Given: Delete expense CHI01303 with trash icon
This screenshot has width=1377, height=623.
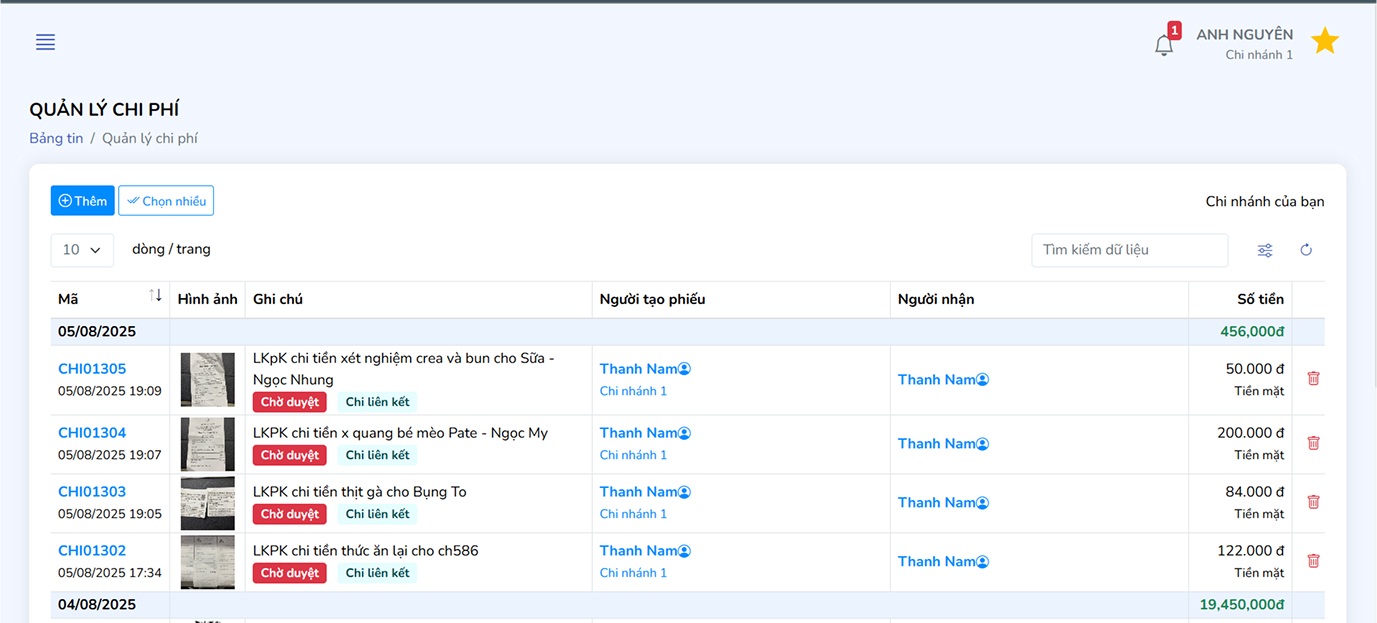Looking at the screenshot, I should click(x=1313, y=502).
